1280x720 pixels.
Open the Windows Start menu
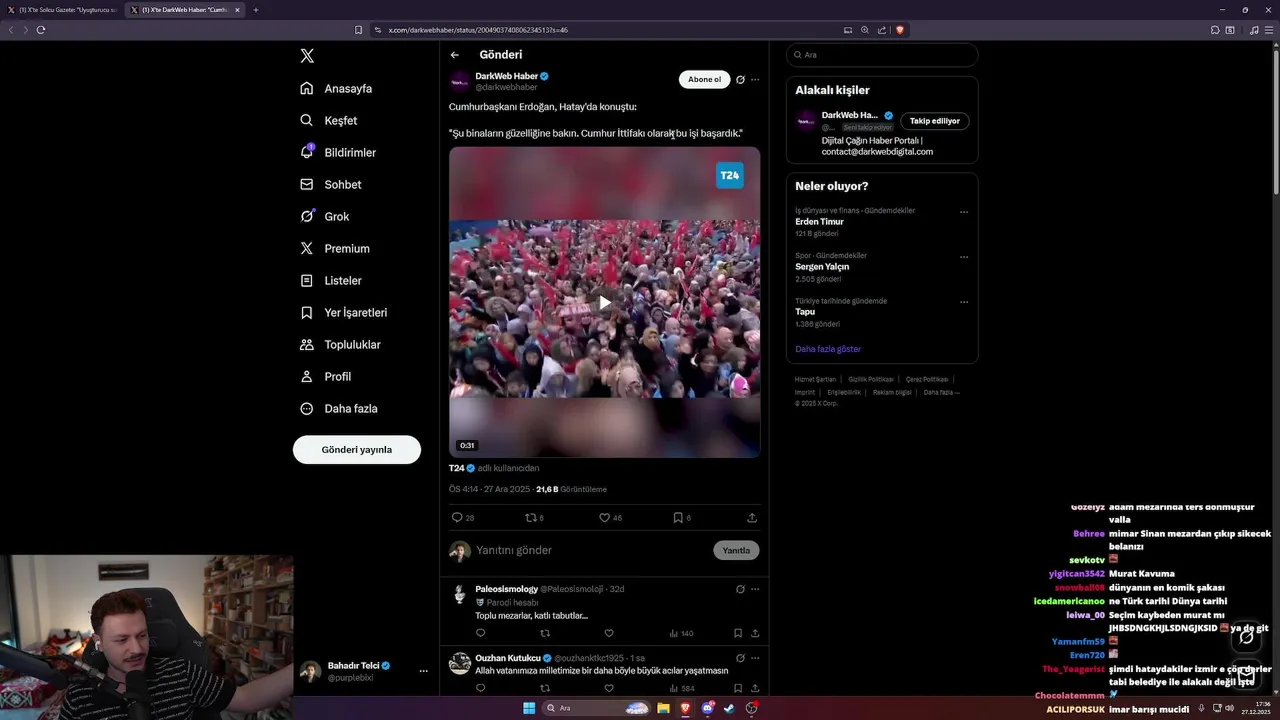click(x=529, y=708)
